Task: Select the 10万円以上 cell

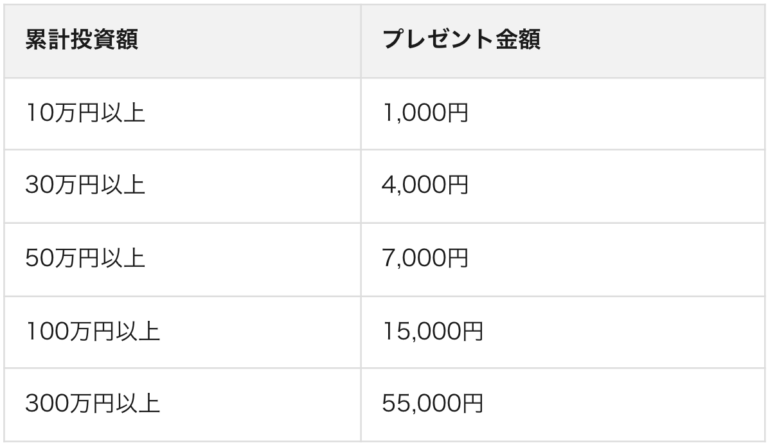Action: [x=86, y=113]
